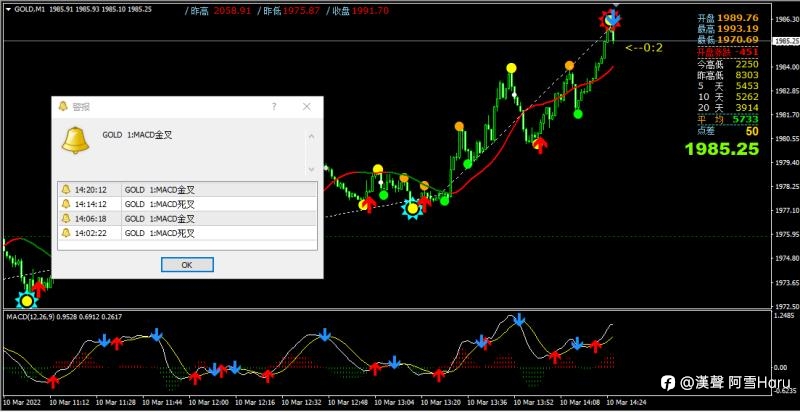Click the red sunburst marker with blue arrow
The image size is (800, 412).
611,19
